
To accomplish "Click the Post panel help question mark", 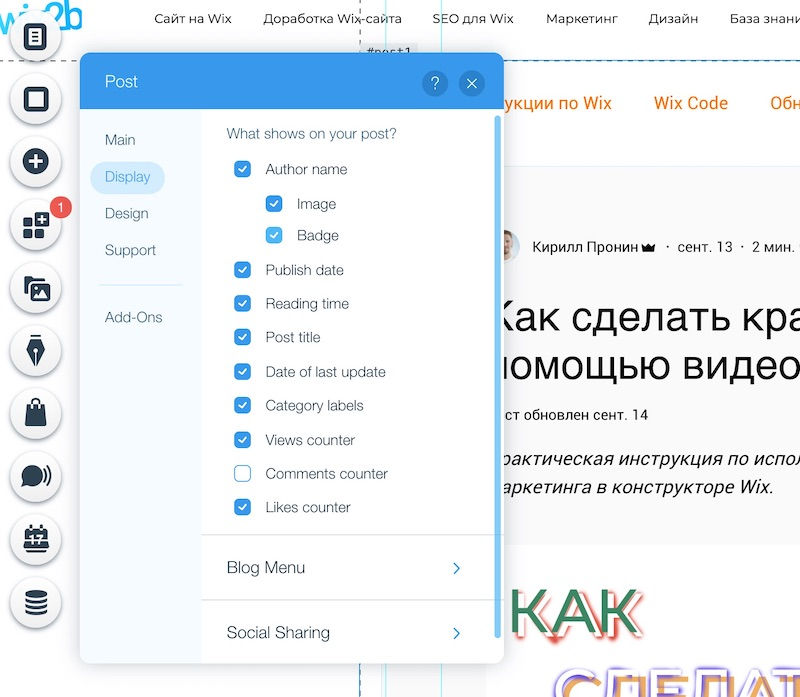I will pyautogui.click(x=435, y=83).
